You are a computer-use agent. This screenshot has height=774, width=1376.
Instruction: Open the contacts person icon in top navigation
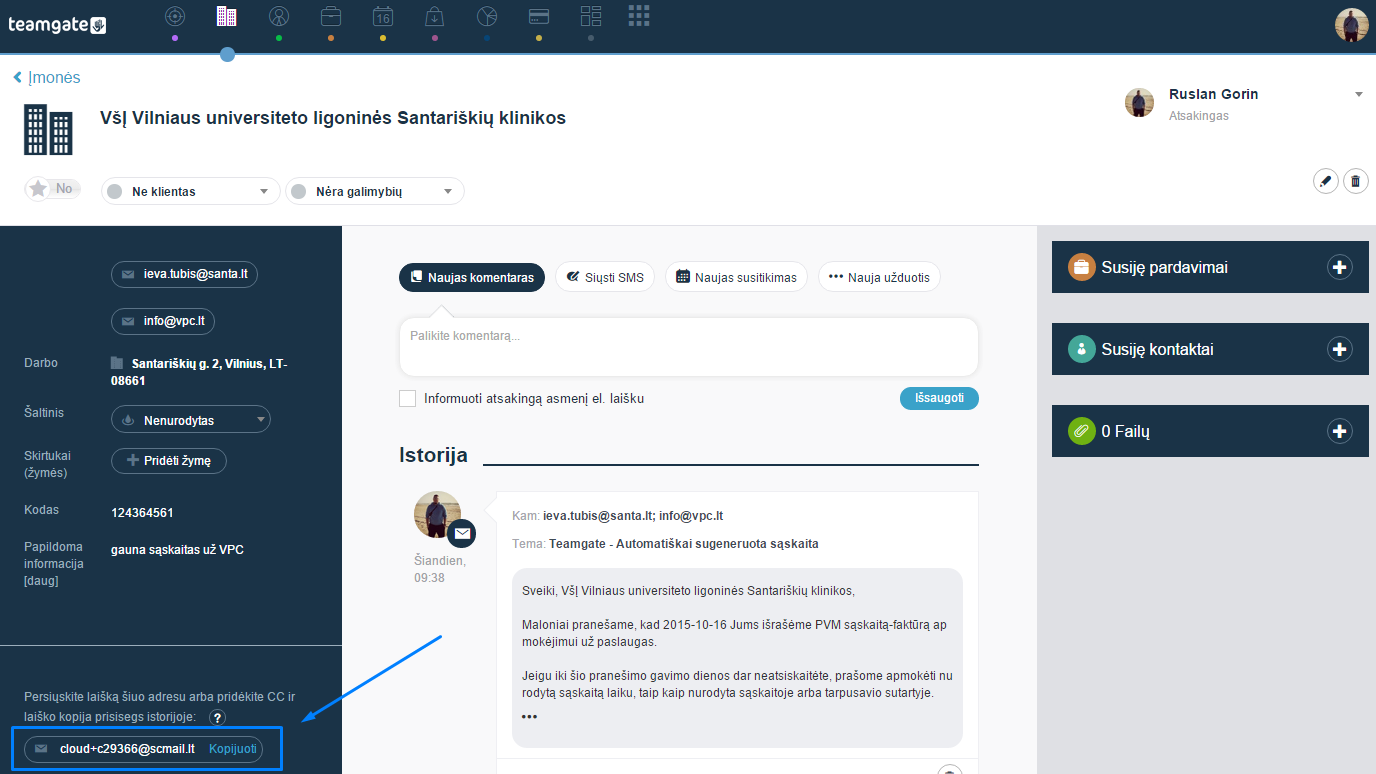pos(279,16)
